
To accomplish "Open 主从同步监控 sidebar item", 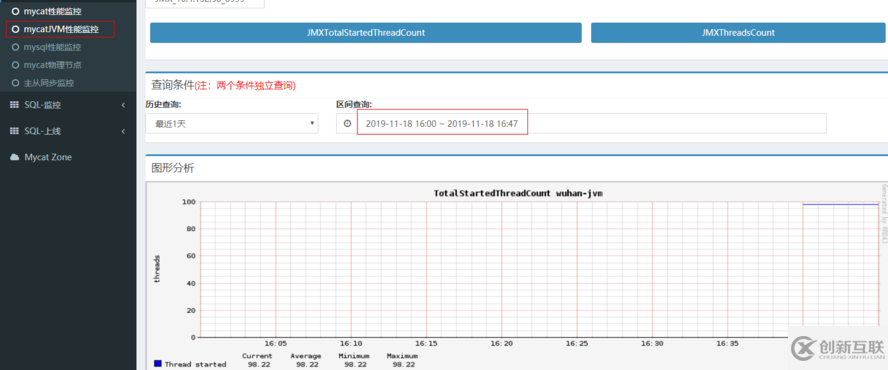I will point(49,83).
